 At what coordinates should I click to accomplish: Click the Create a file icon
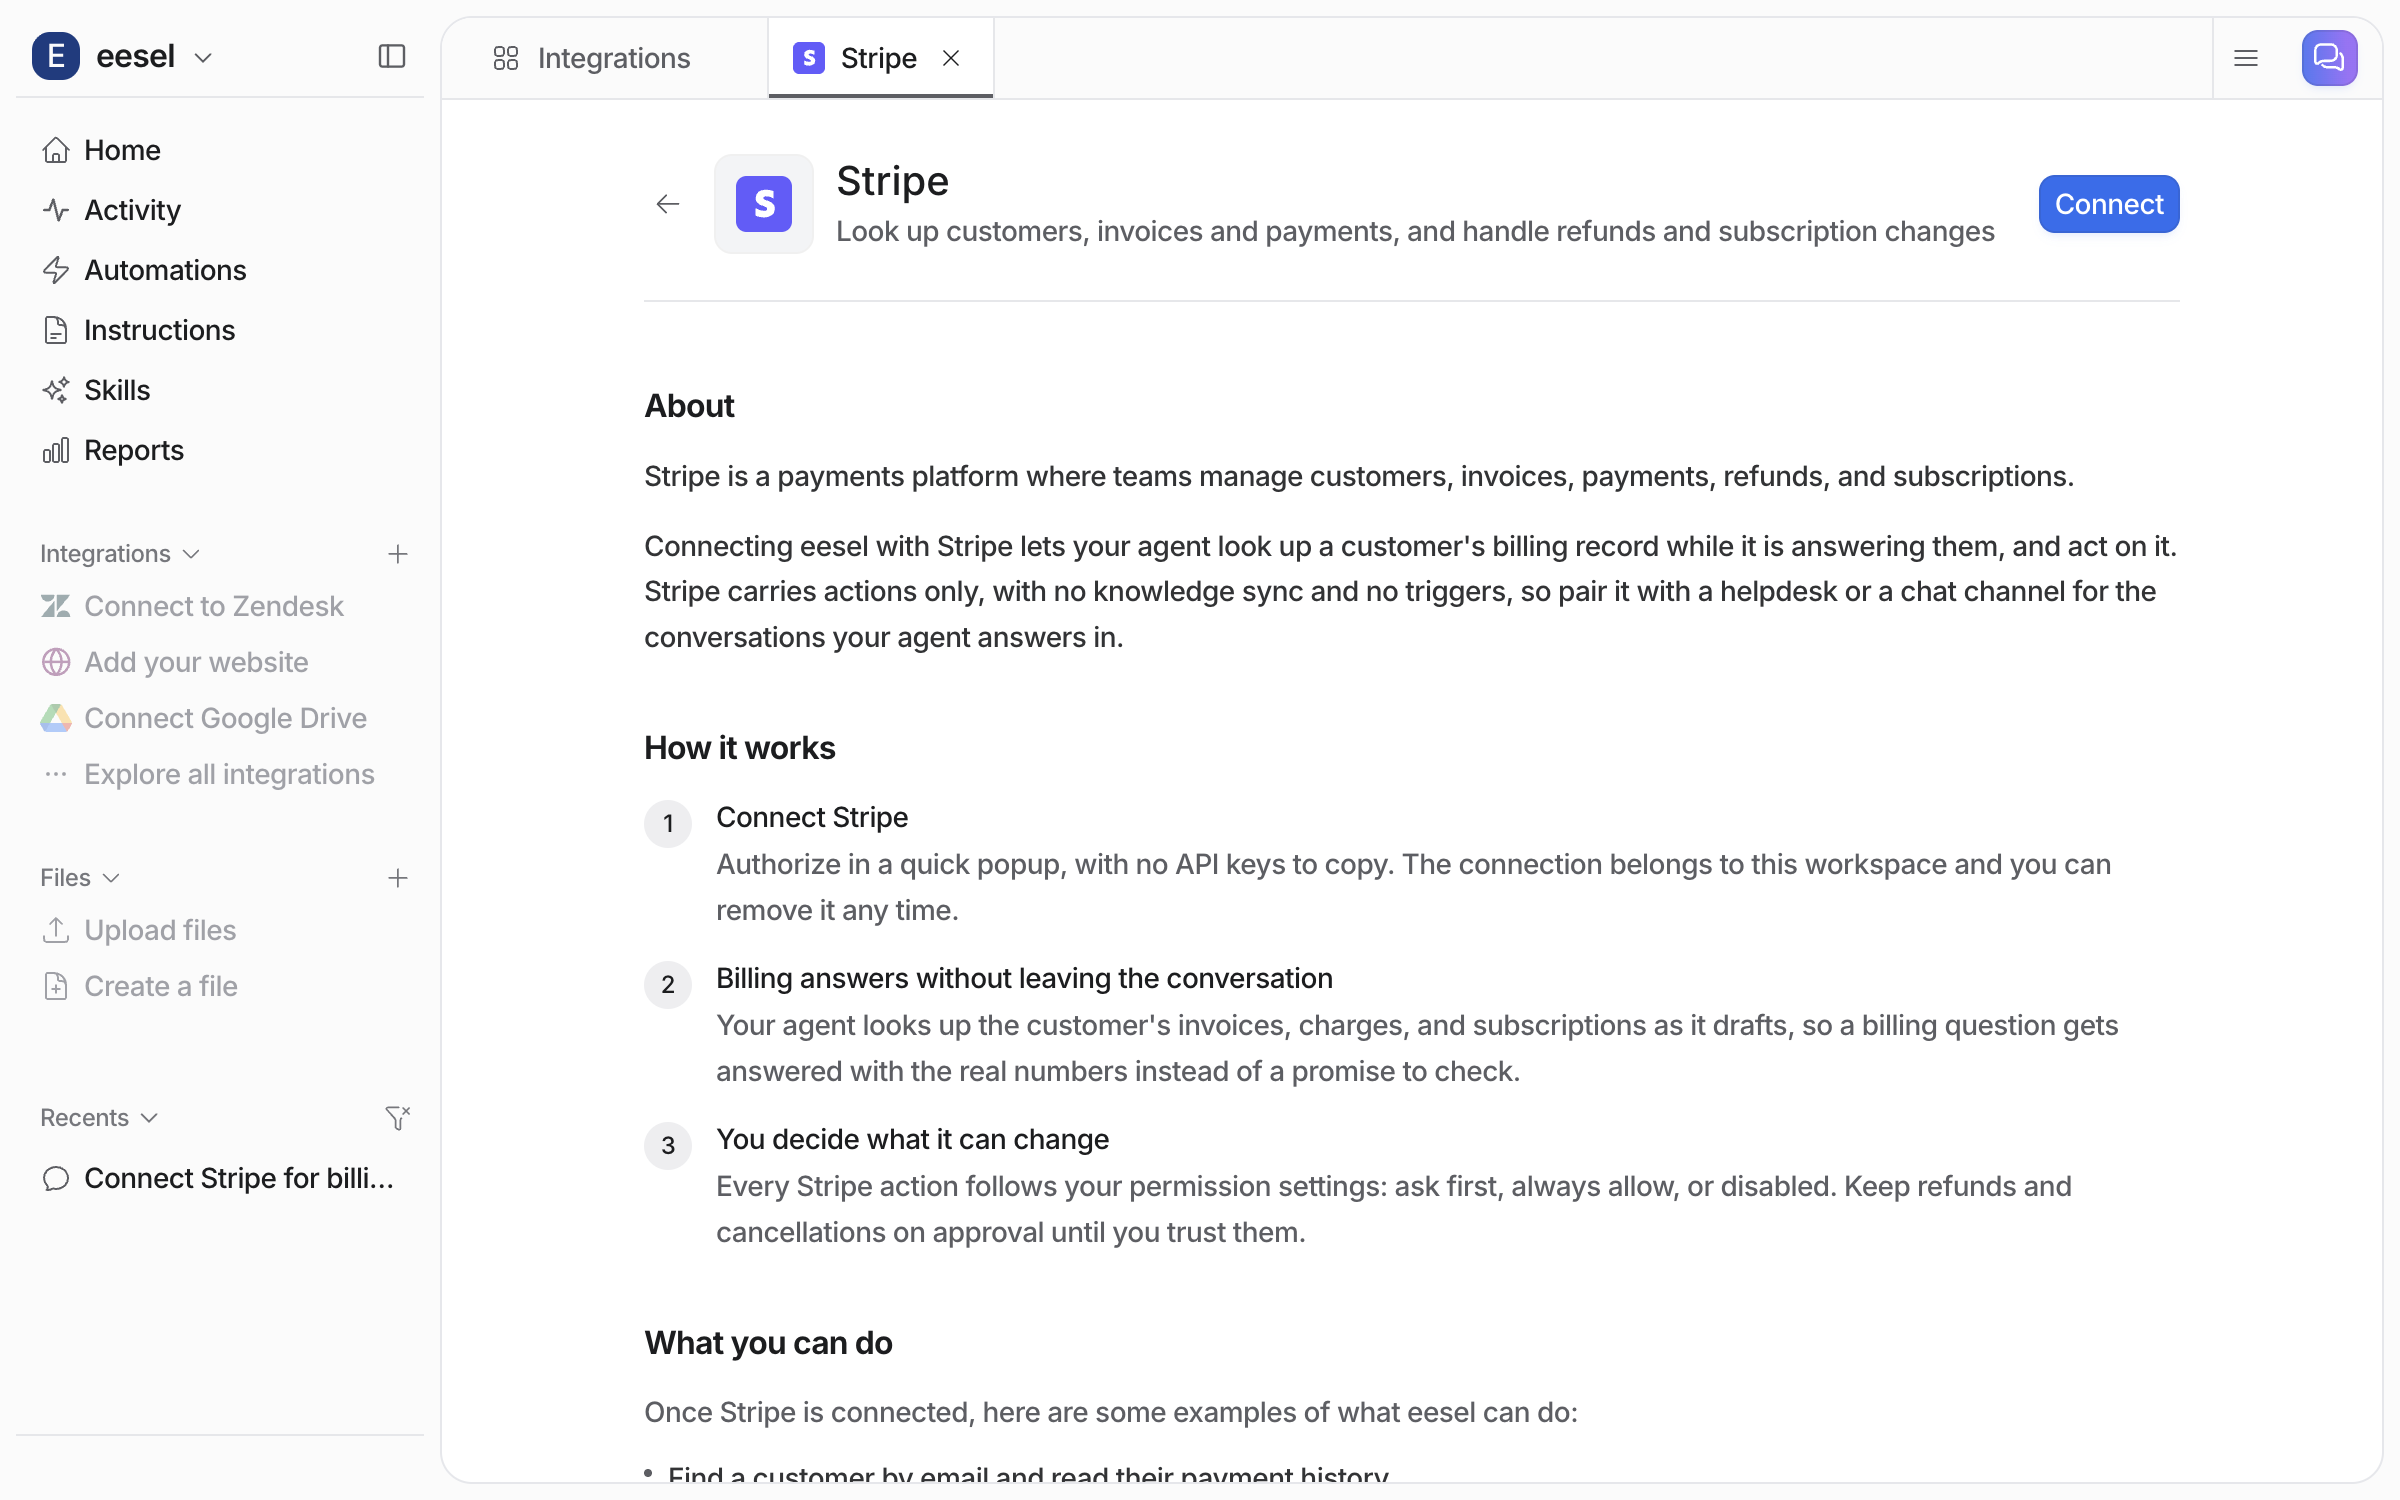click(x=56, y=986)
